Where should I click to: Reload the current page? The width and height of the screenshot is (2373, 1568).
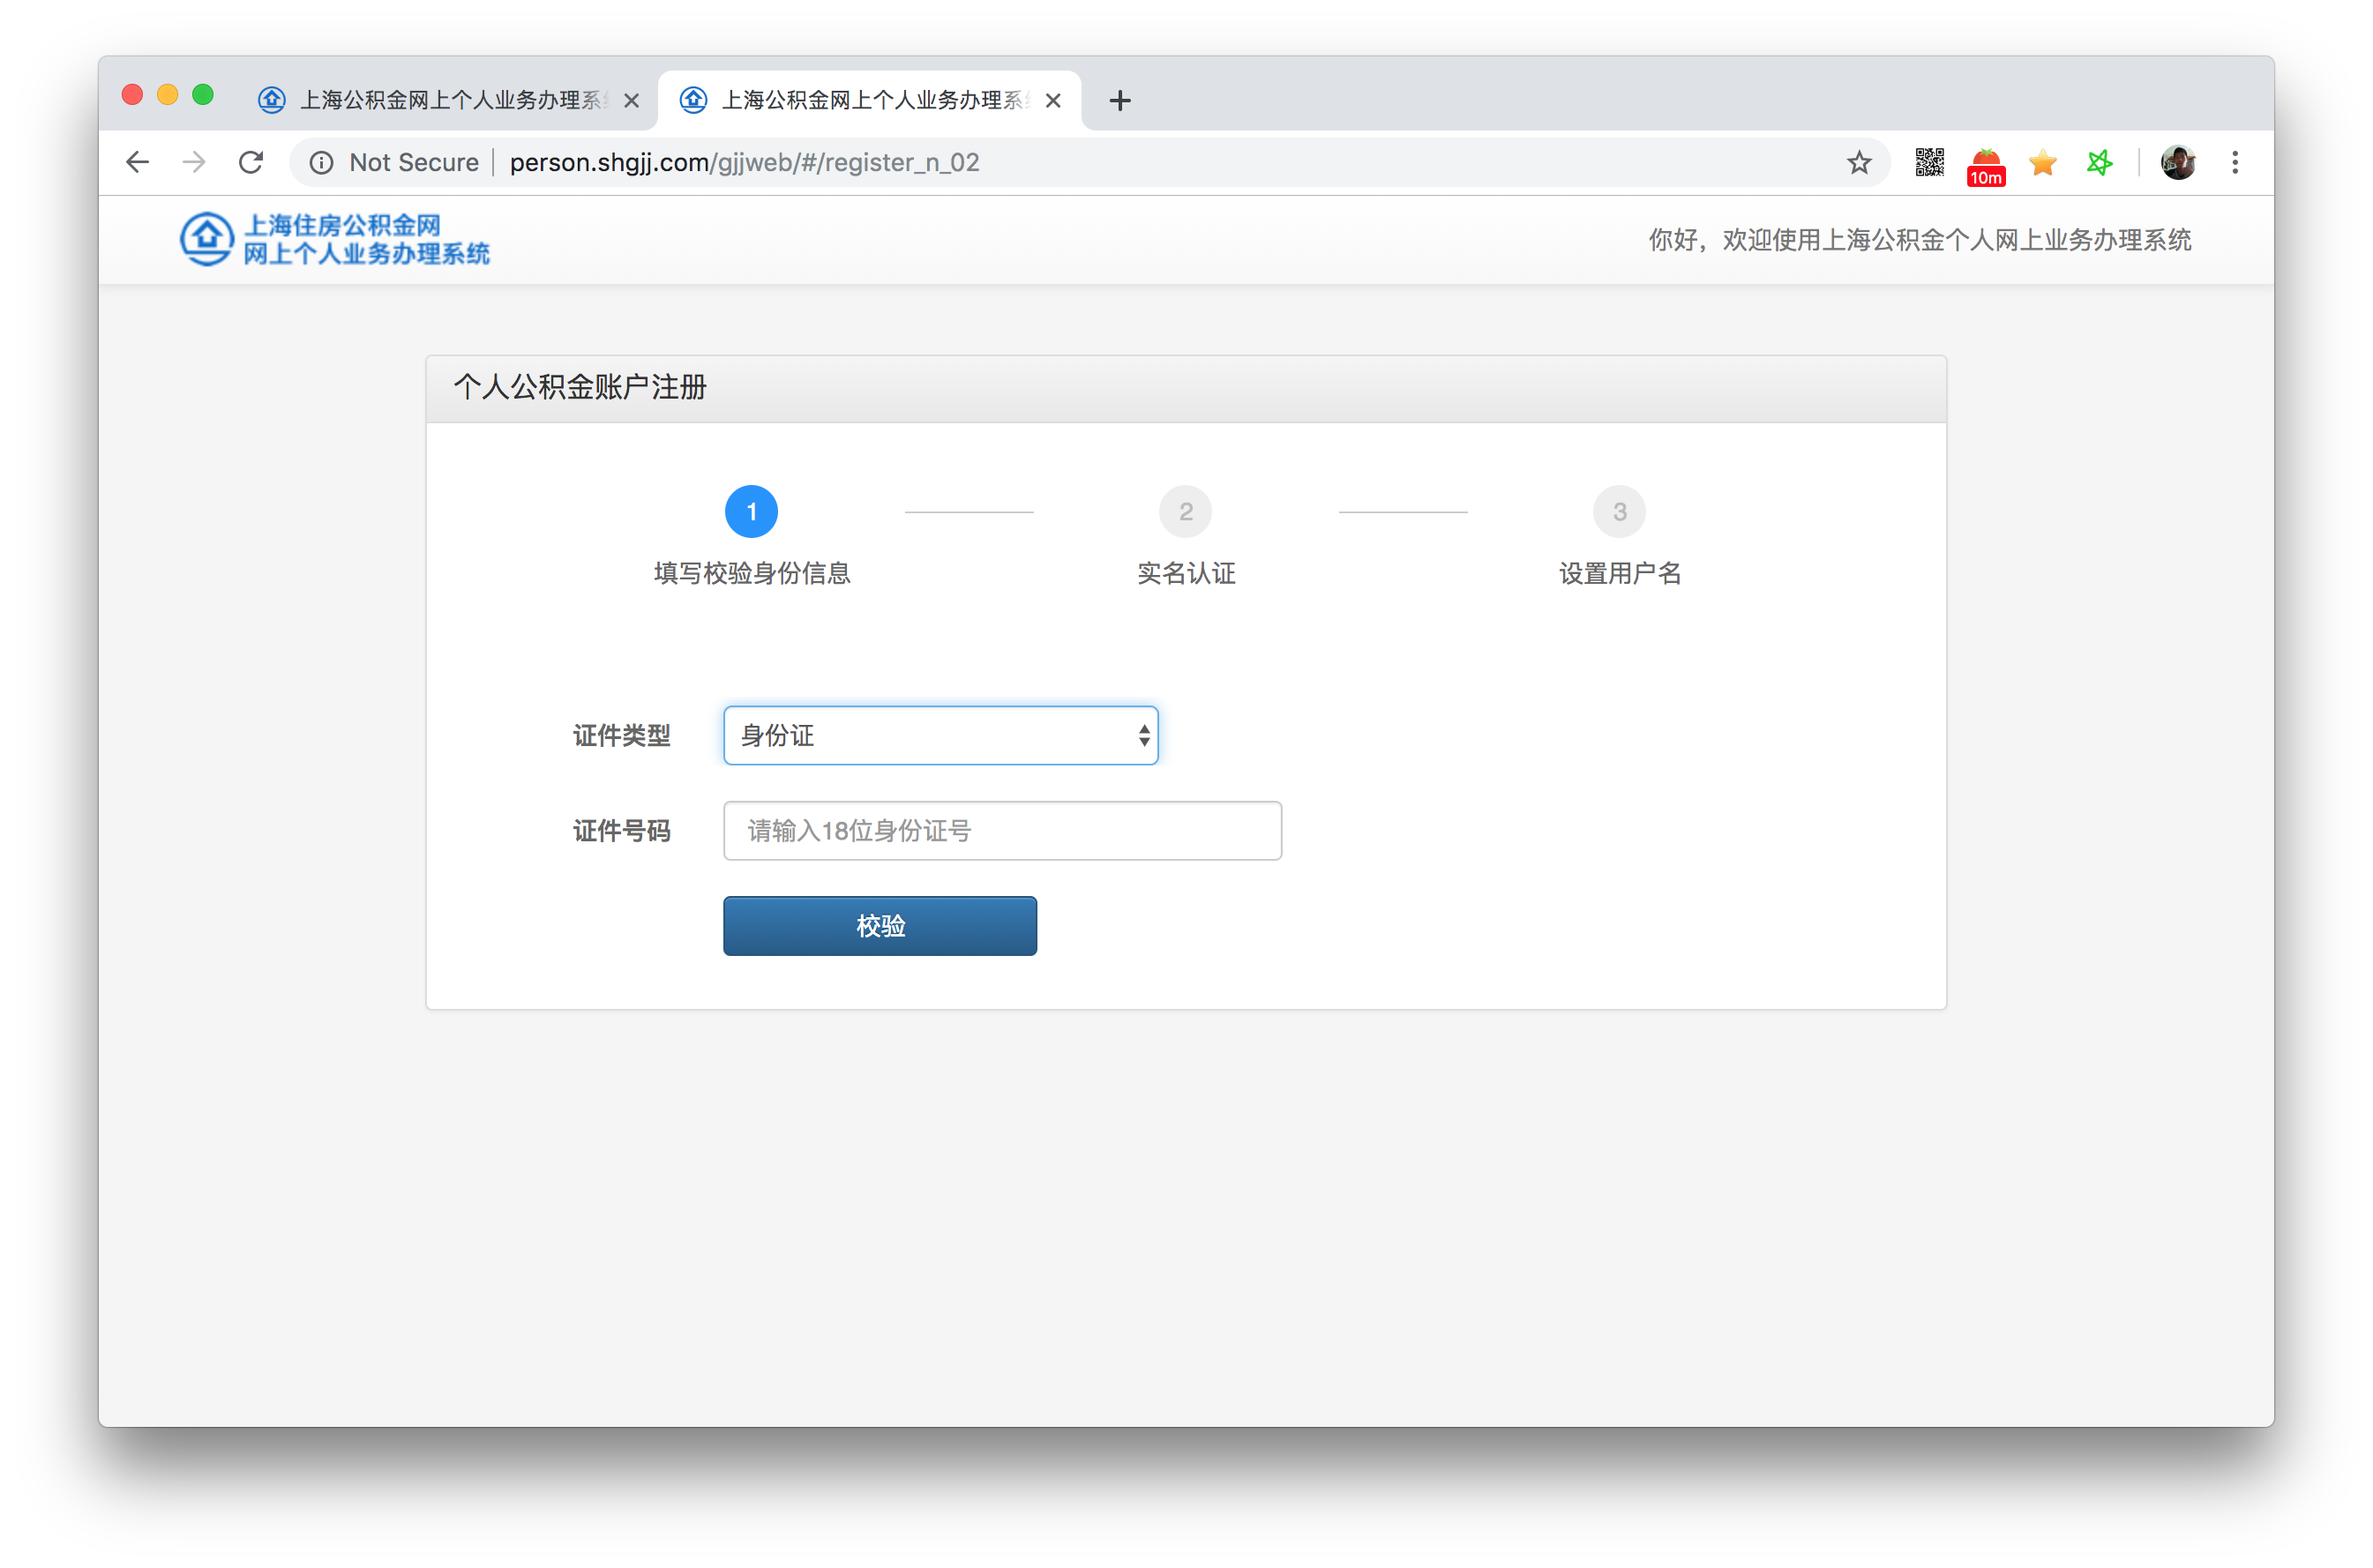point(251,162)
